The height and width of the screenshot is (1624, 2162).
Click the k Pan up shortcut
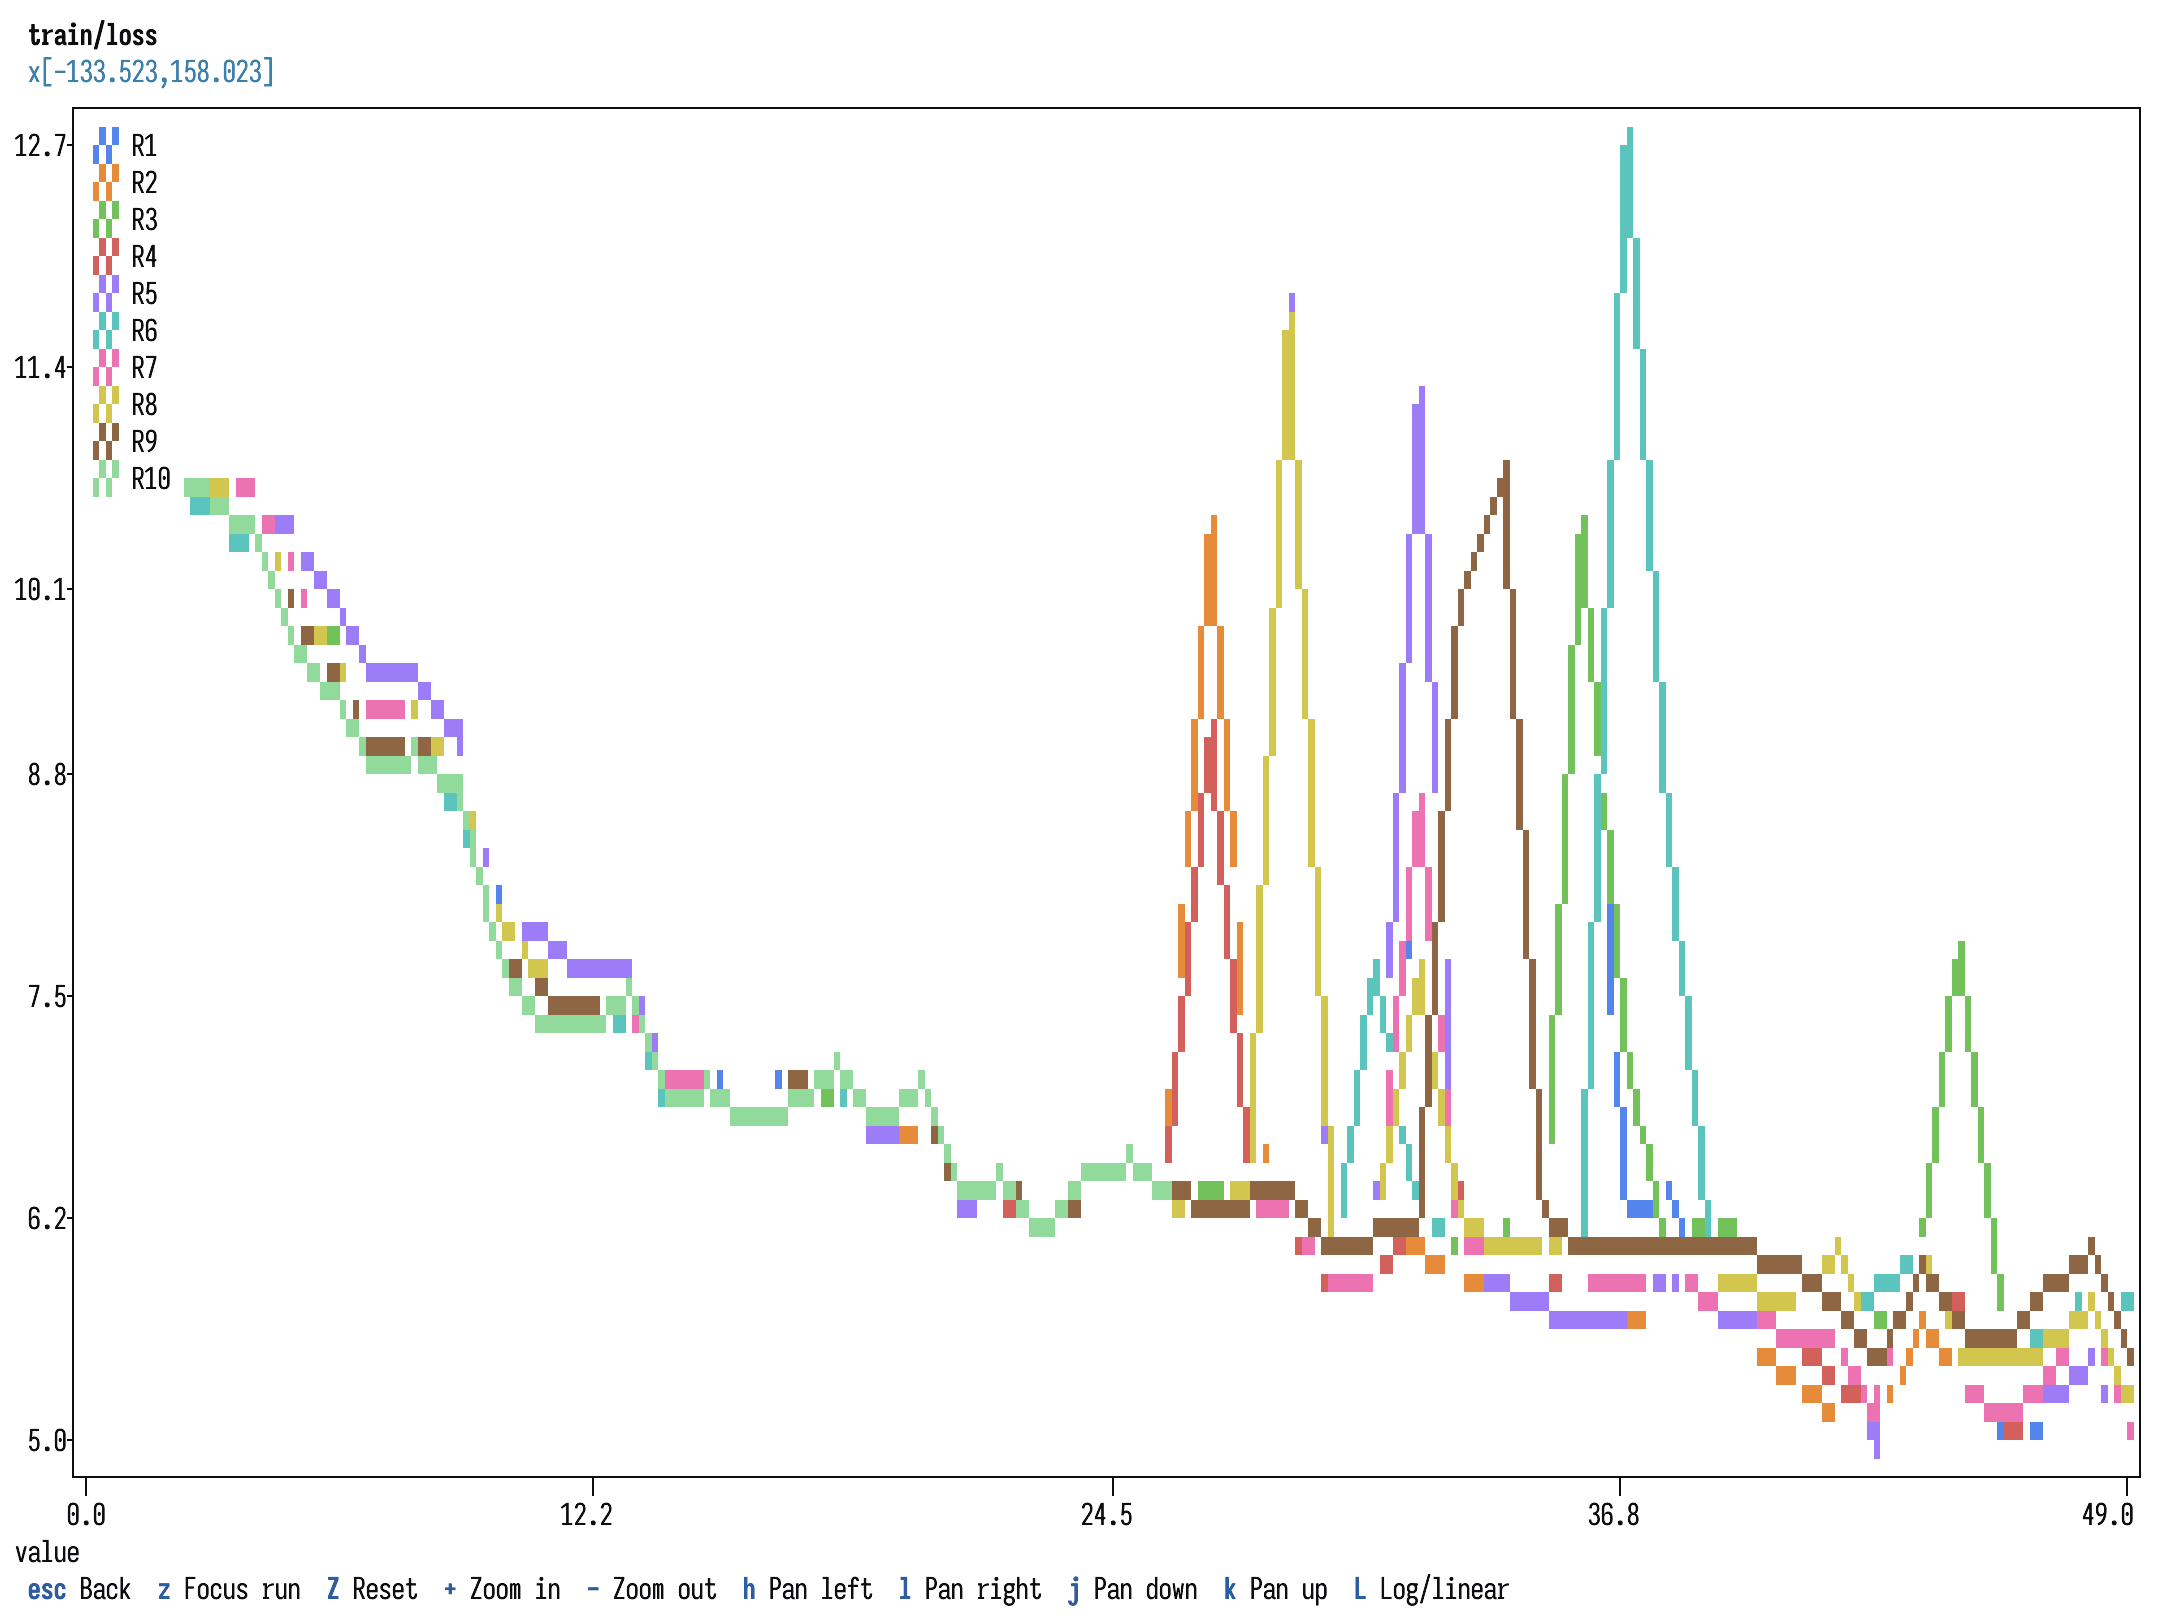point(1275,1589)
